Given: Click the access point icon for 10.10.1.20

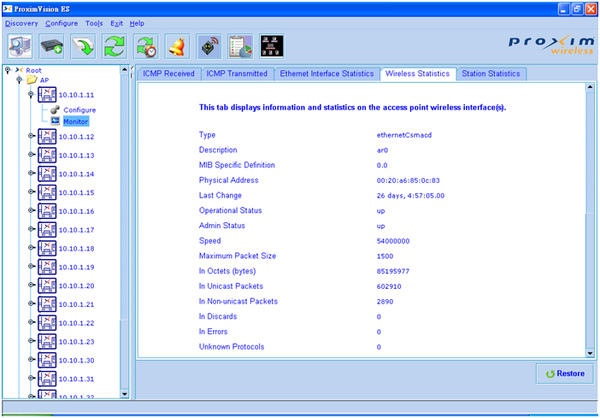Looking at the screenshot, I should [47, 286].
